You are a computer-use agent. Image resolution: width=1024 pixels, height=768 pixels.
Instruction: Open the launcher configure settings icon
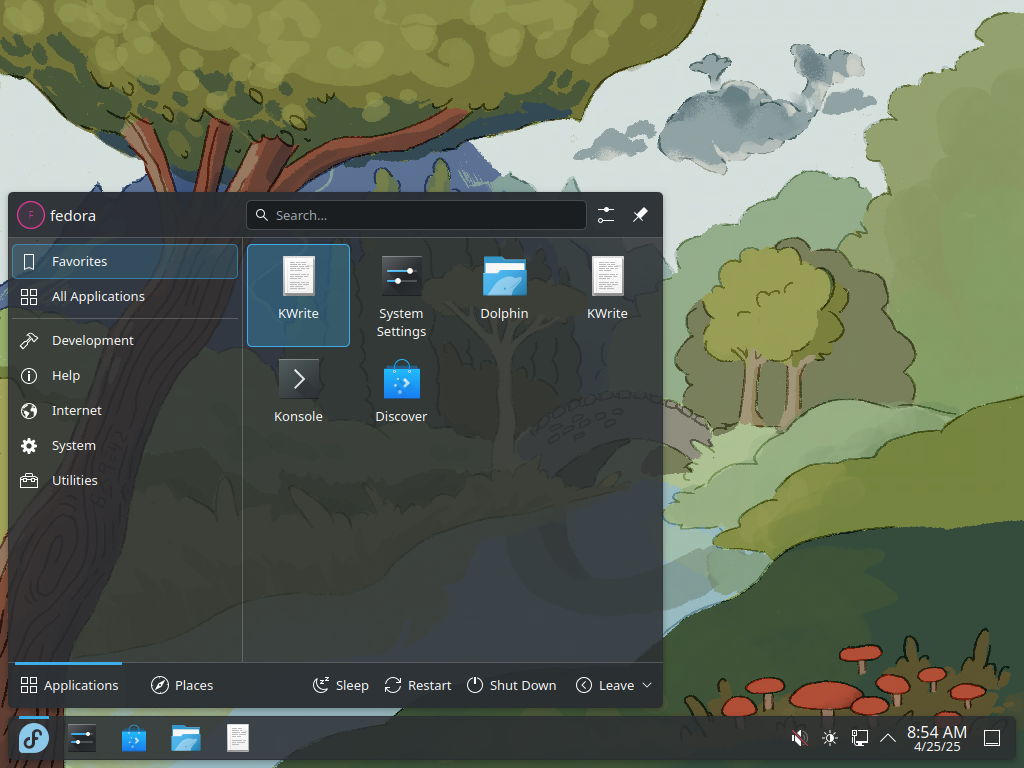[x=606, y=215]
